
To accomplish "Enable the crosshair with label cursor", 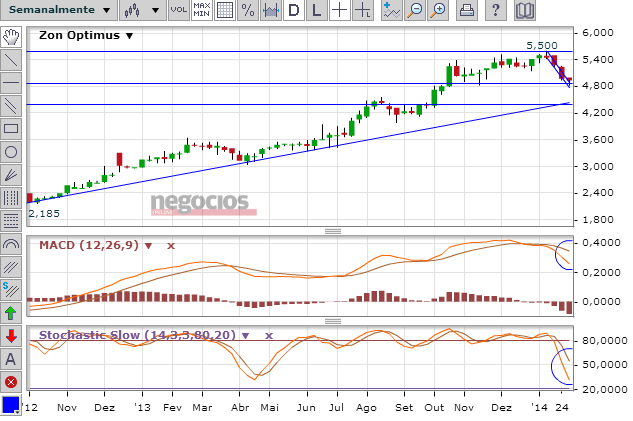I will tap(363, 10).
